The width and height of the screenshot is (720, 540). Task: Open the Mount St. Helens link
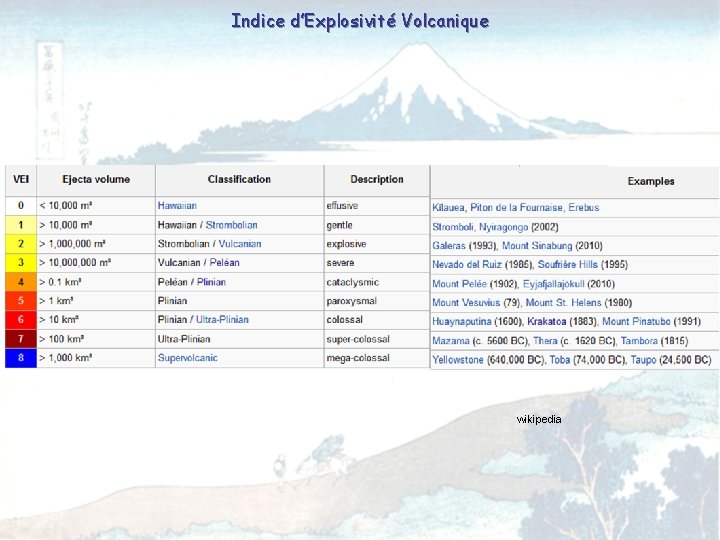pos(563,303)
